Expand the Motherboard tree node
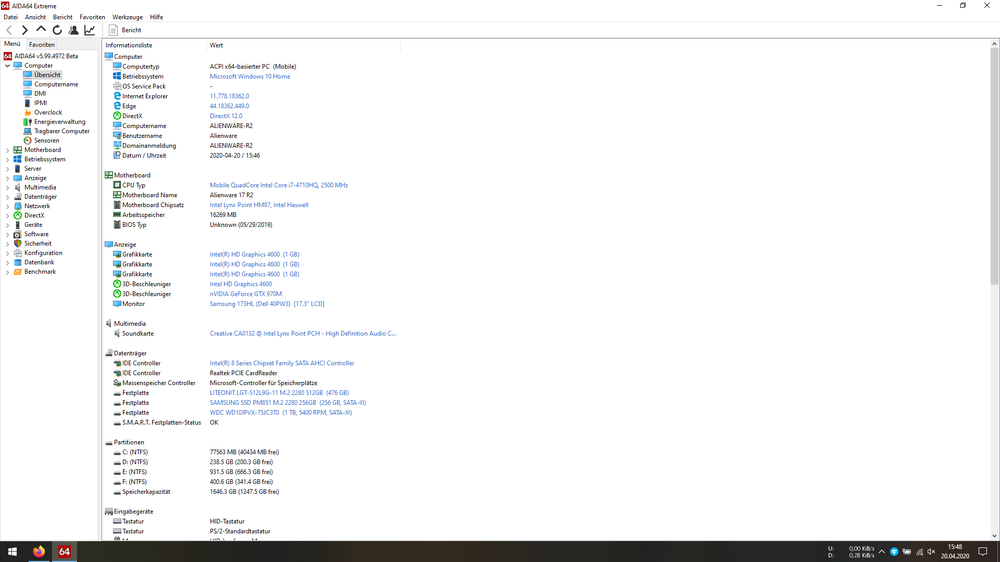The image size is (1000, 562). 7,150
